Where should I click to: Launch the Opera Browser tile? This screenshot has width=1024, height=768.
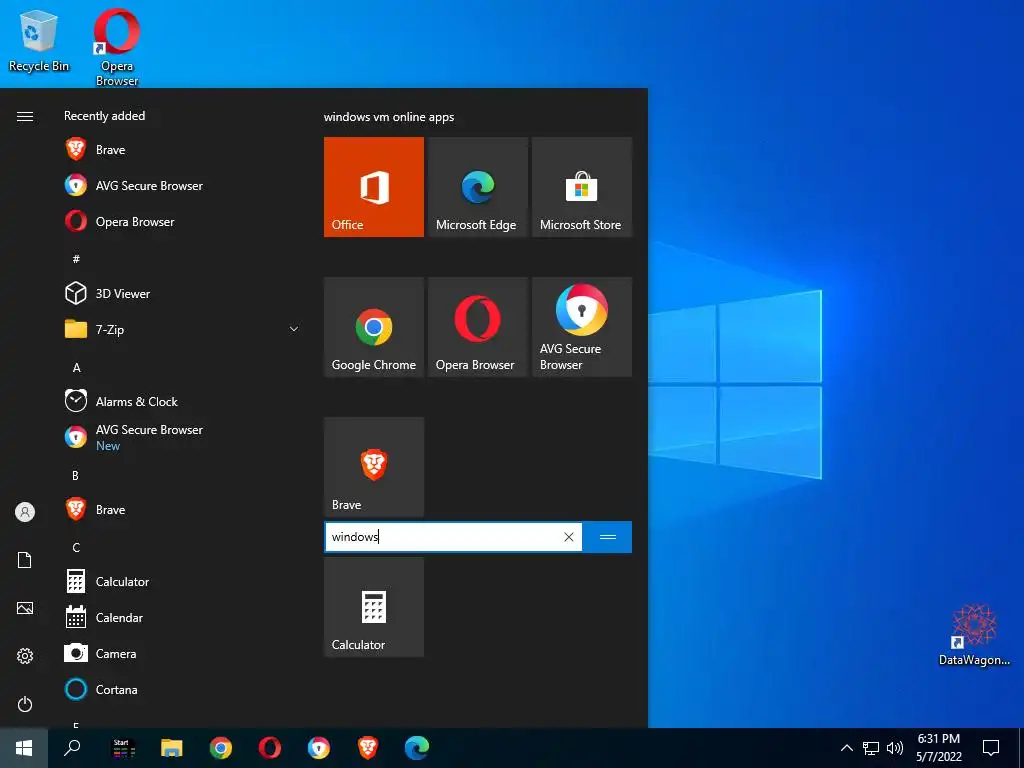[x=477, y=327]
